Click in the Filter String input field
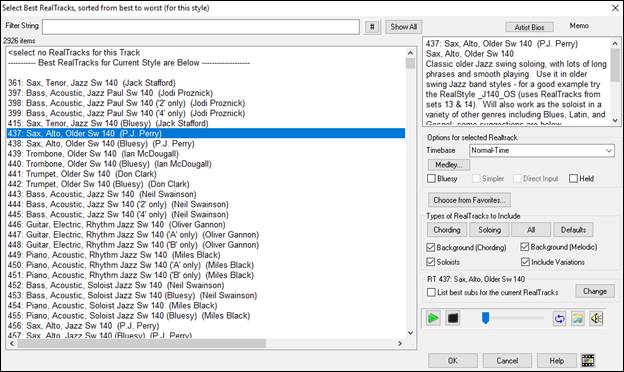This screenshot has width=624, height=372. point(201,27)
